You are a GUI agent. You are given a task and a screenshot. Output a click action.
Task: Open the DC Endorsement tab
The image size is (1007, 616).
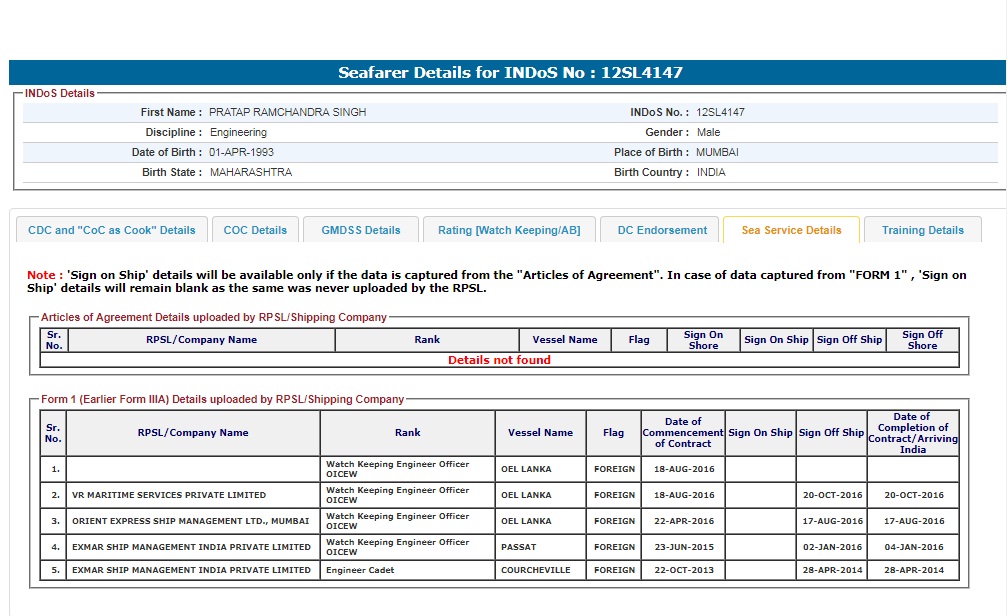pos(662,230)
